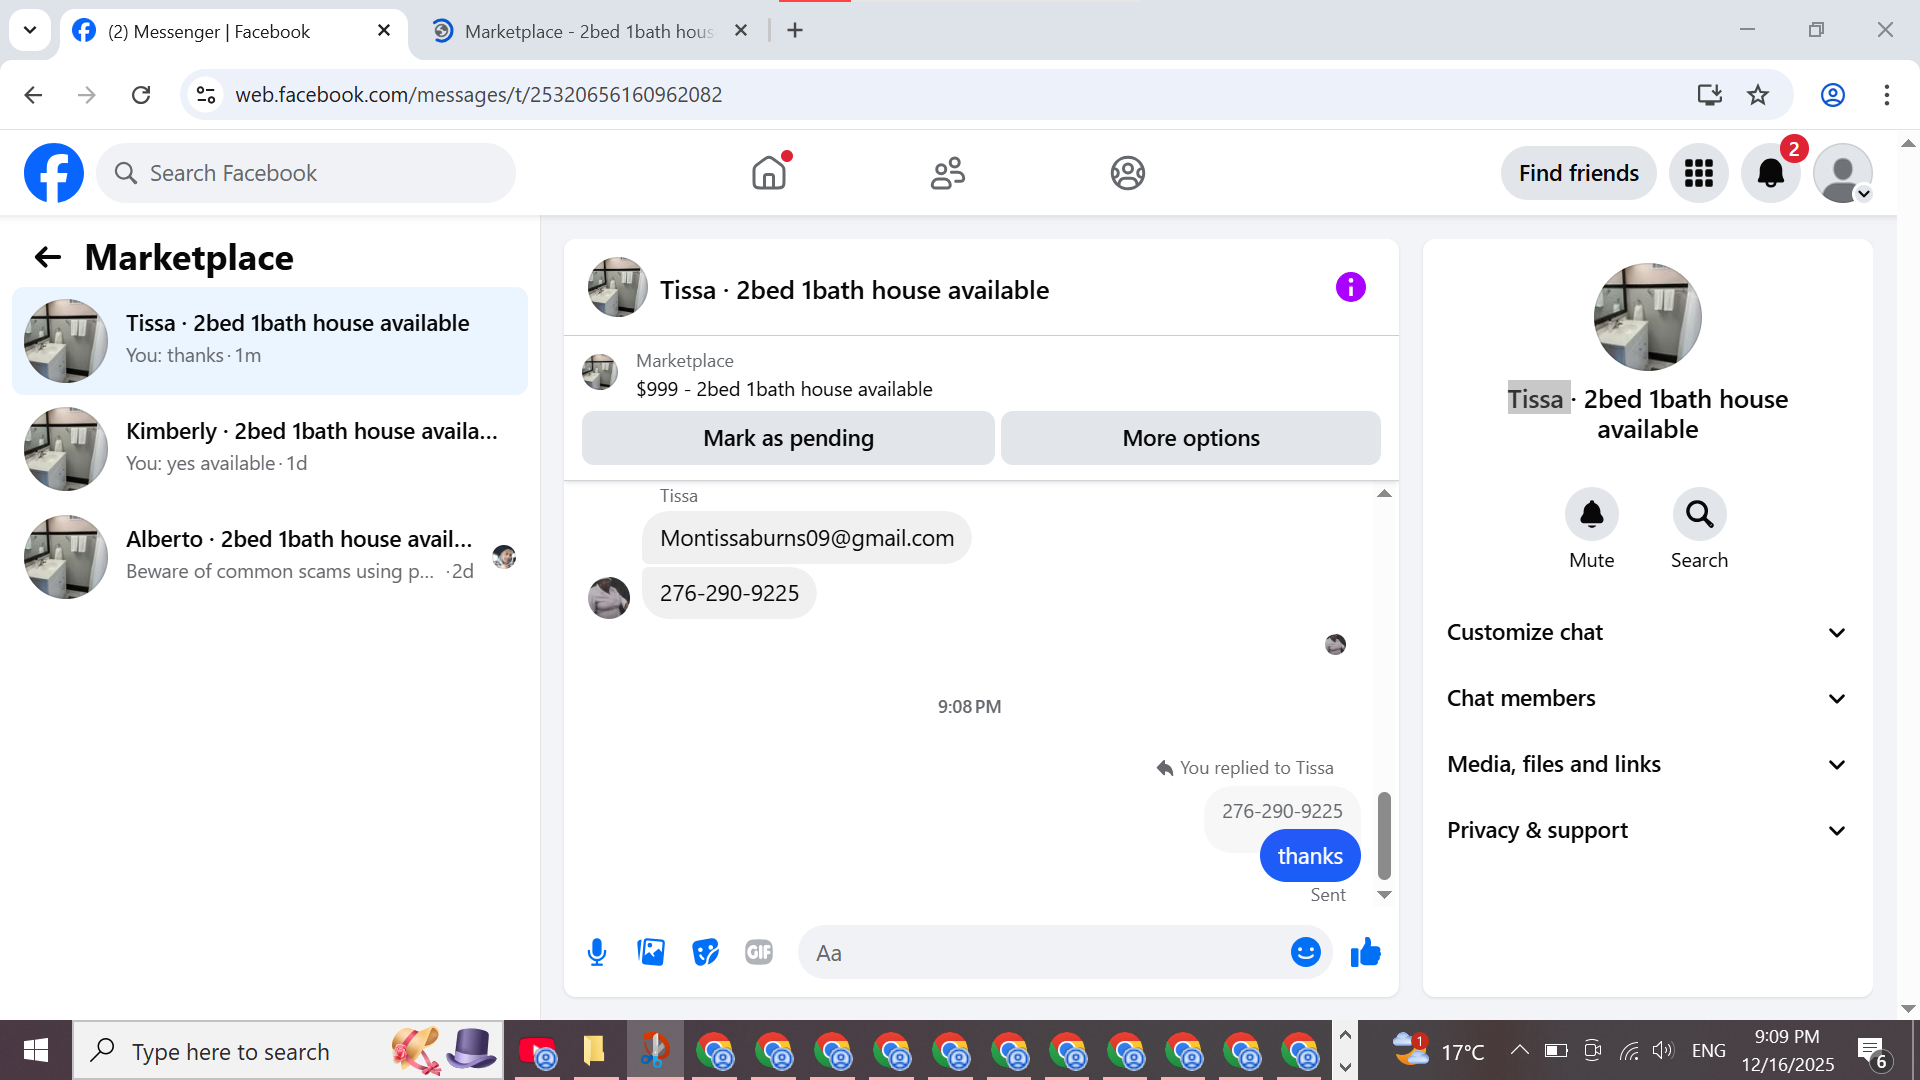Screen dimensions: 1920x1080
Task: Go back in browser history
Action: coord(33,95)
